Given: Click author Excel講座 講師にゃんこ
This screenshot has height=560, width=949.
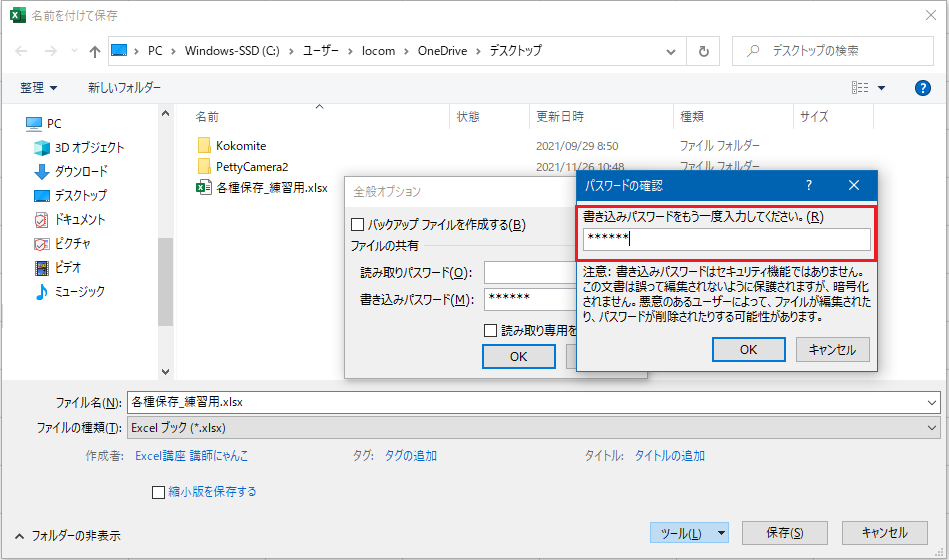Looking at the screenshot, I should click(x=191, y=456).
